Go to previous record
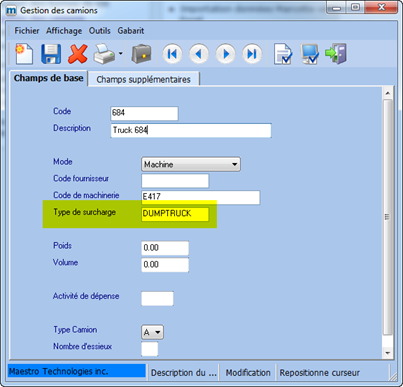This screenshot has height=387, width=403. pyautogui.click(x=199, y=54)
